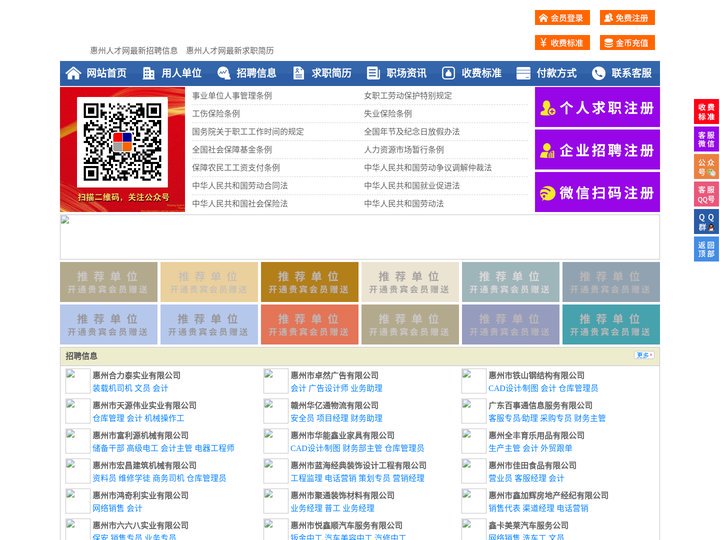This screenshot has height=540, width=720.
Task: Open the 求职简历 menu item
Action: click(x=332, y=73)
